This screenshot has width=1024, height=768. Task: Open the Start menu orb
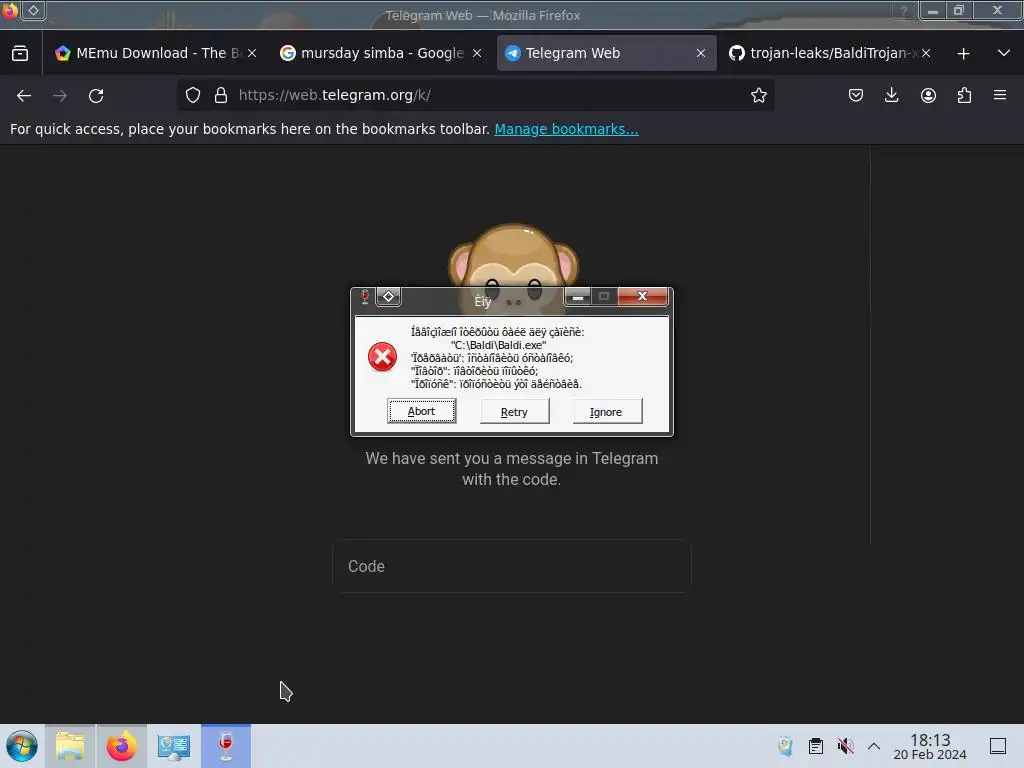pos(22,746)
